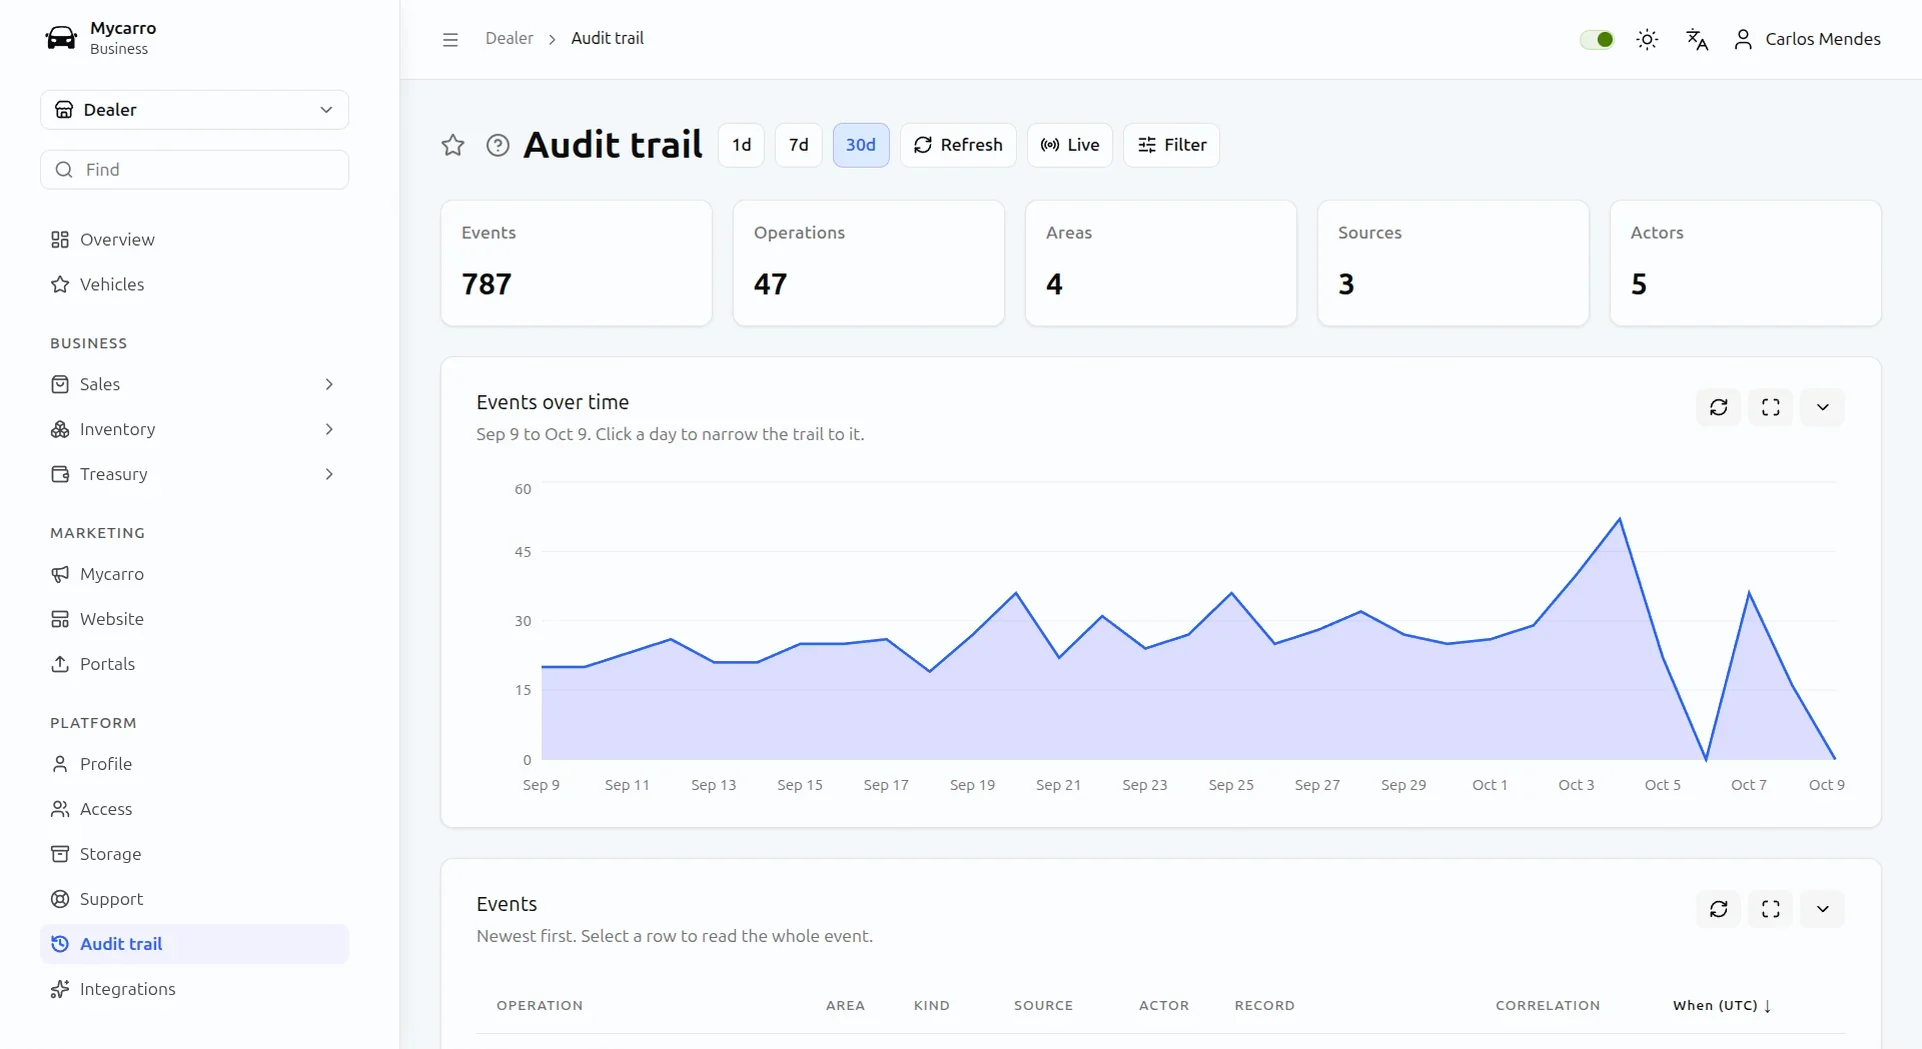Expand Events over time chart fullscreen
The image size is (1922, 1049).
click(x=1771, y=407)
